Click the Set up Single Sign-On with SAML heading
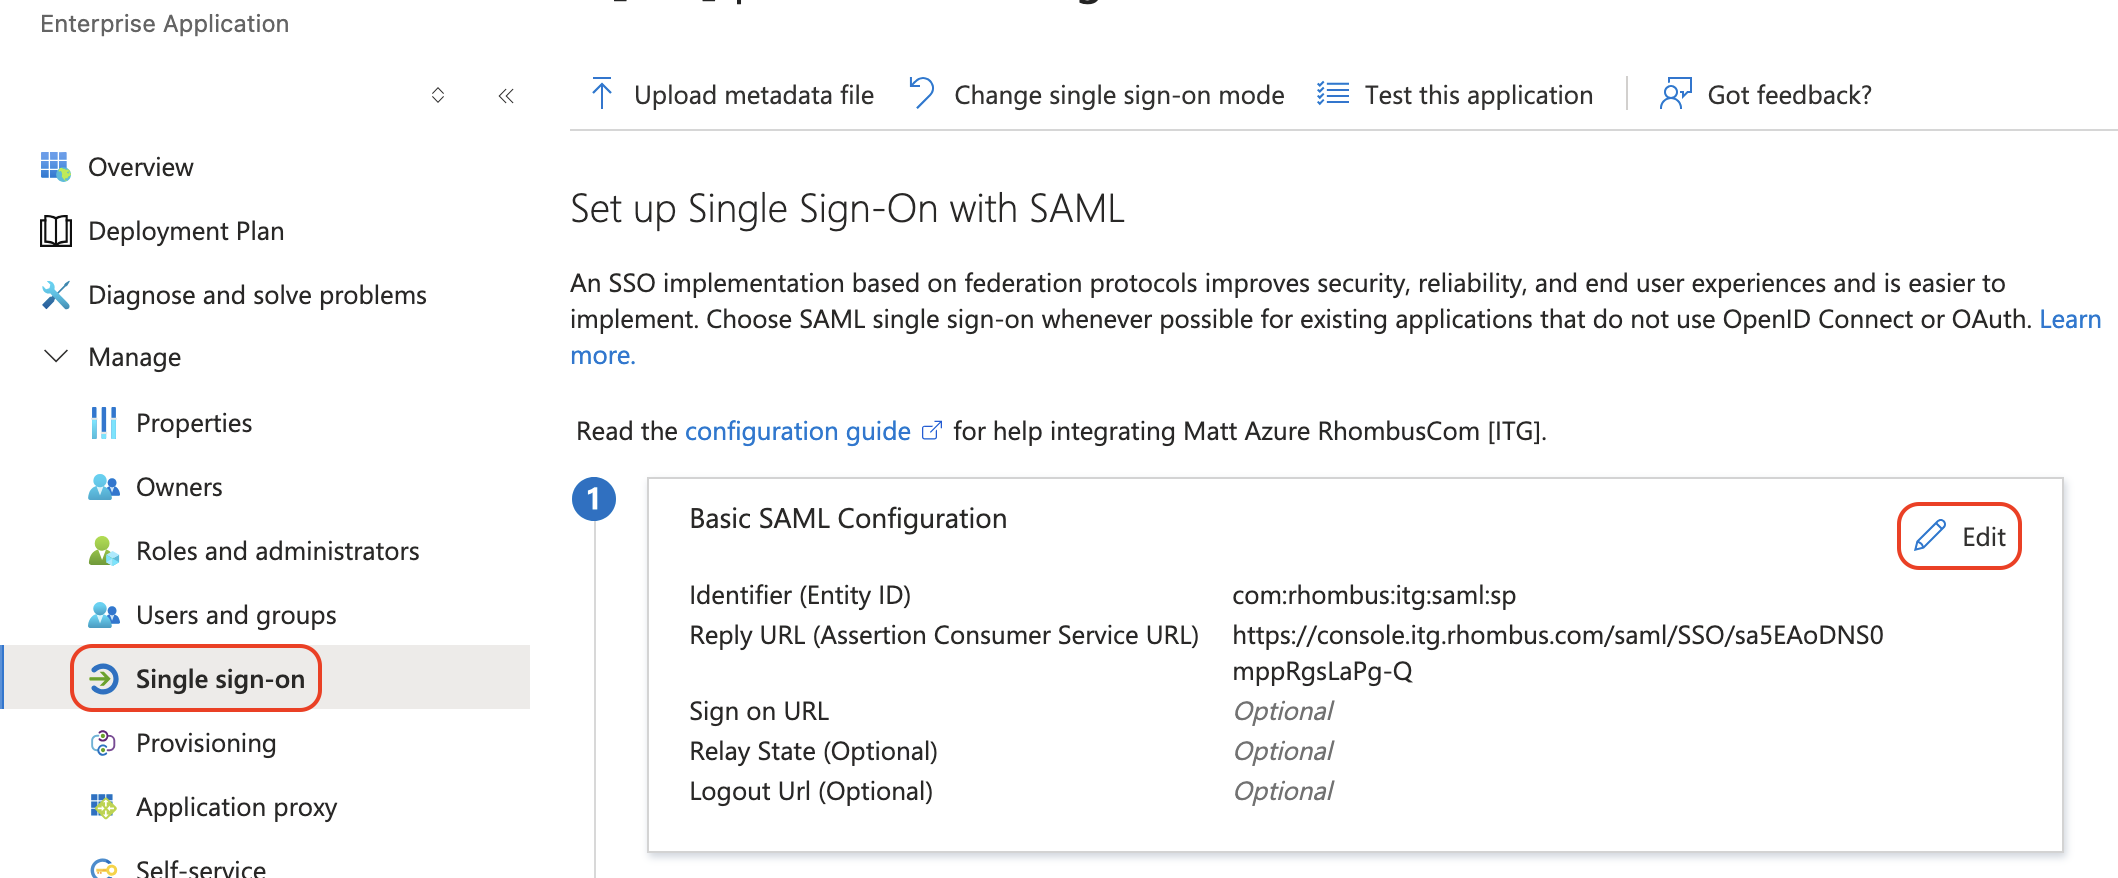The height and width of the screenshot is (878, 2118). pyautogui.click(x=847, y=209)
